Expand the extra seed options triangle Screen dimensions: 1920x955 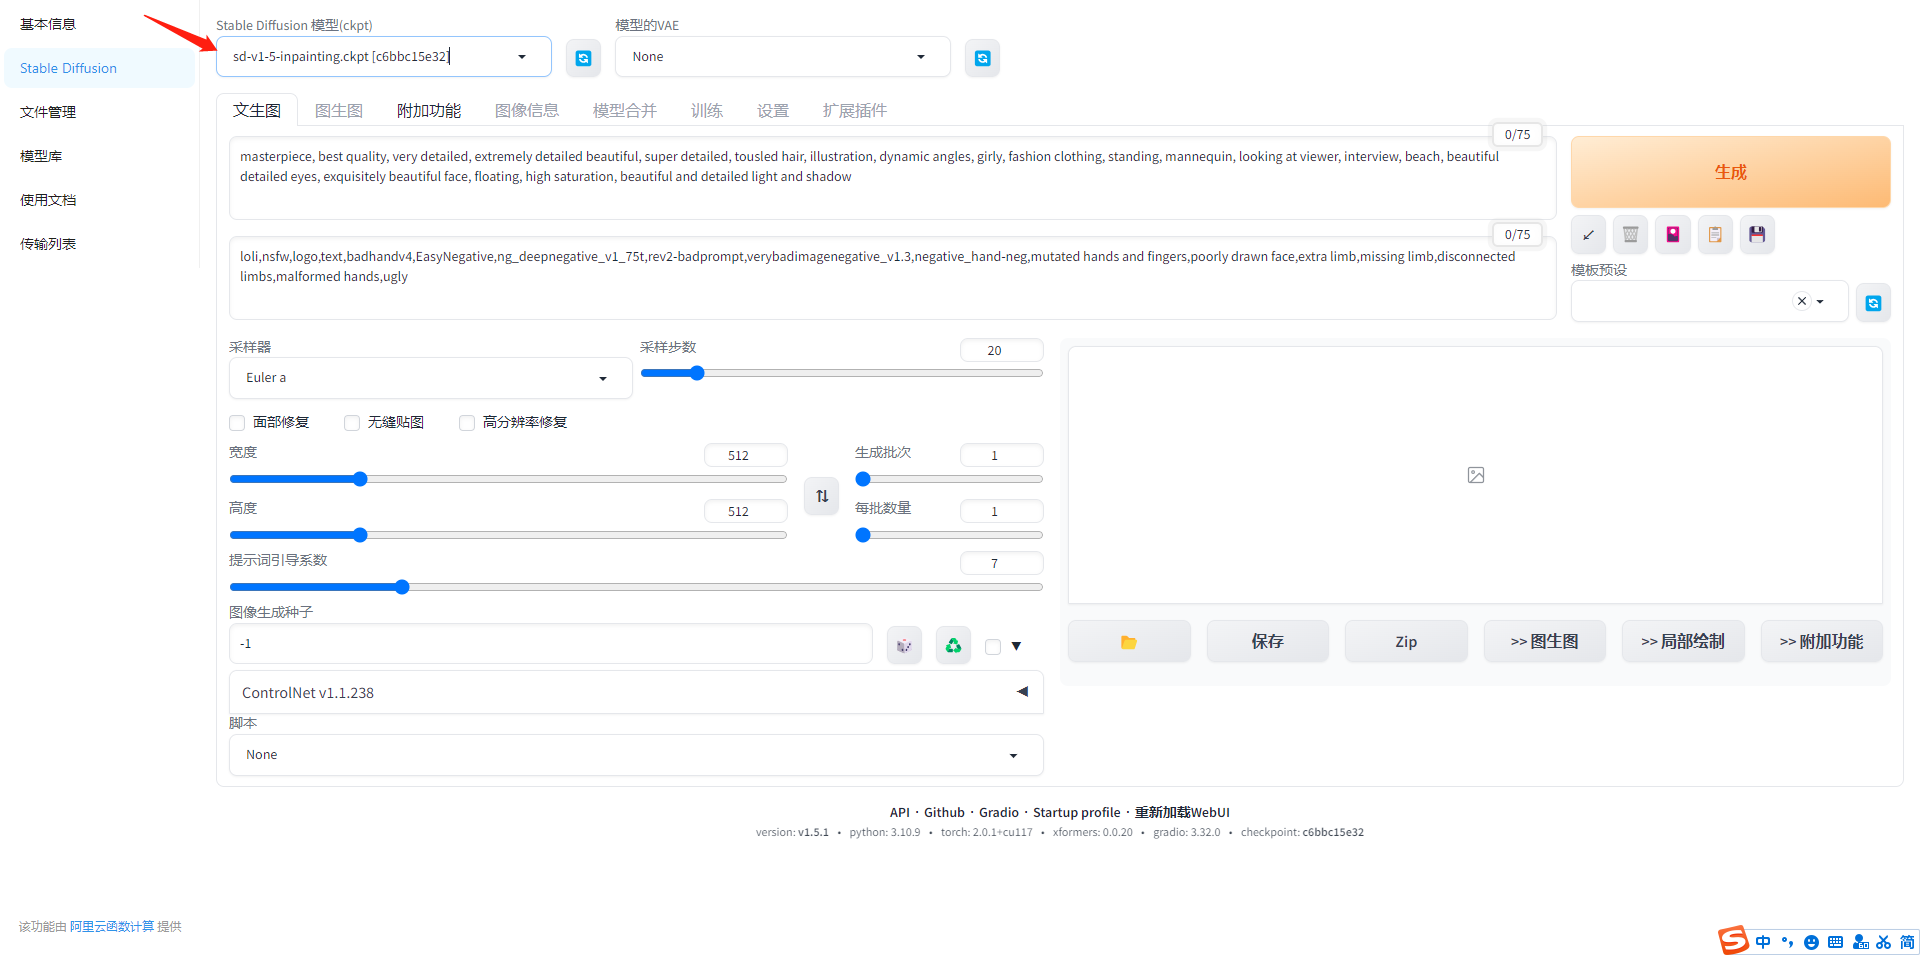[x=1016, y=646]
